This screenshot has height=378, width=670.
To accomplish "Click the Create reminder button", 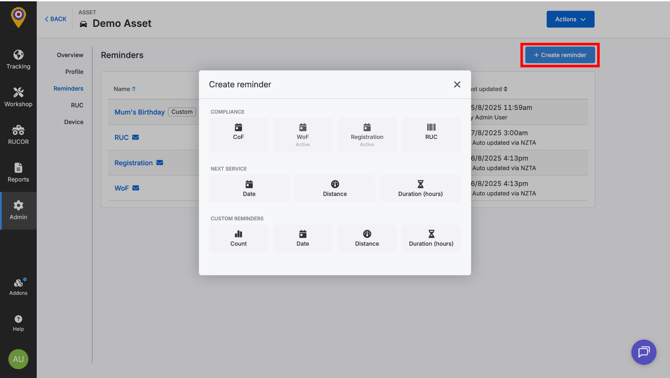I will 560,55.
